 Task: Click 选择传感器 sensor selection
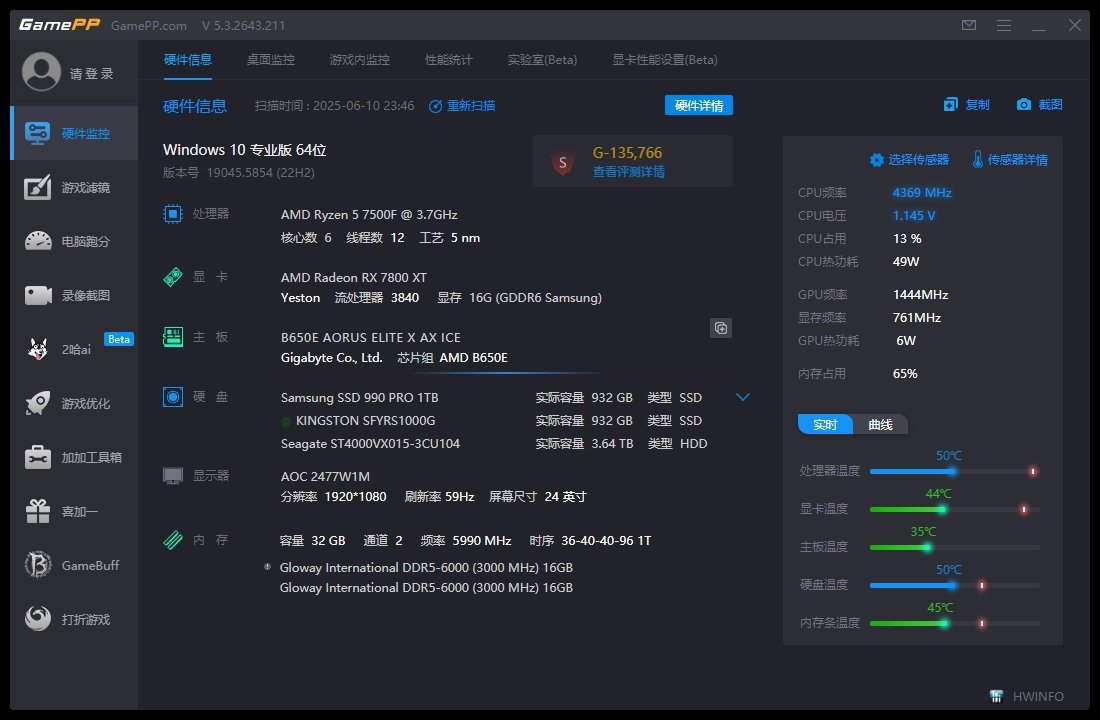pos(909,159)
